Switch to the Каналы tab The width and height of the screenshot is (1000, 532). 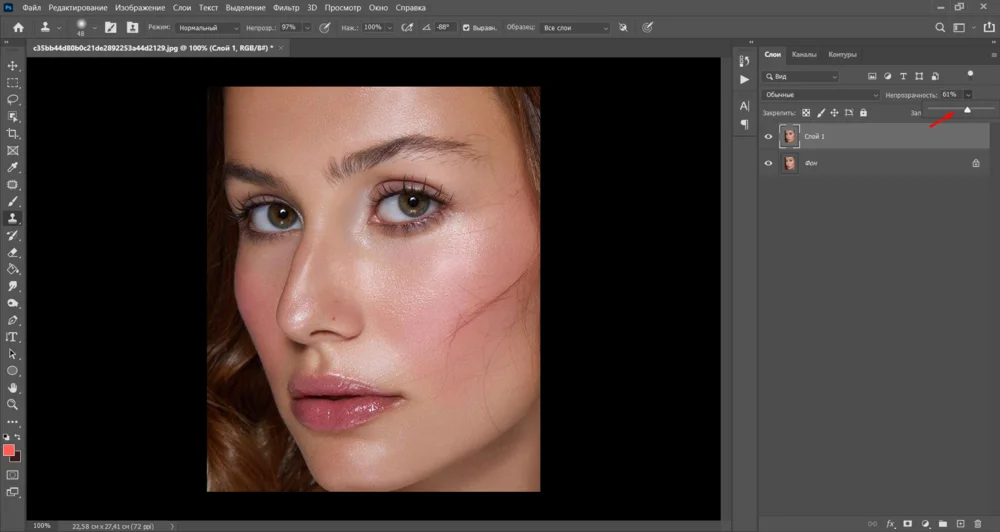tap(804, 54)
